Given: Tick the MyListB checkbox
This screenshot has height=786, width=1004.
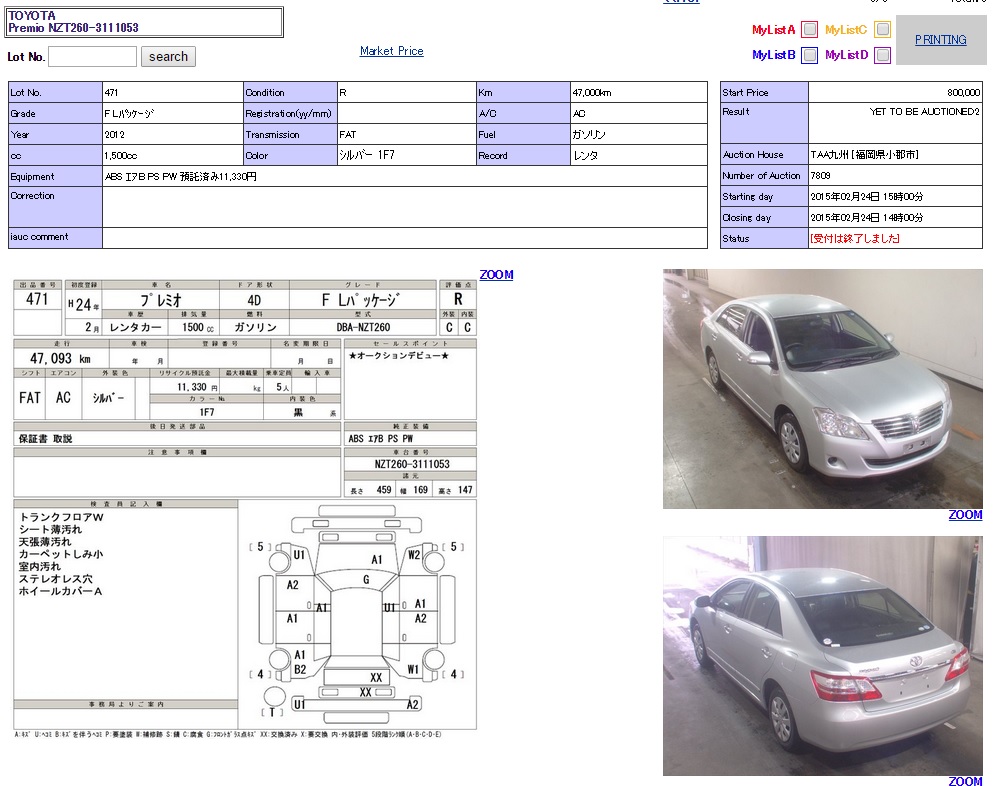Looking at the screenshot, I should [x=809, y=55].
